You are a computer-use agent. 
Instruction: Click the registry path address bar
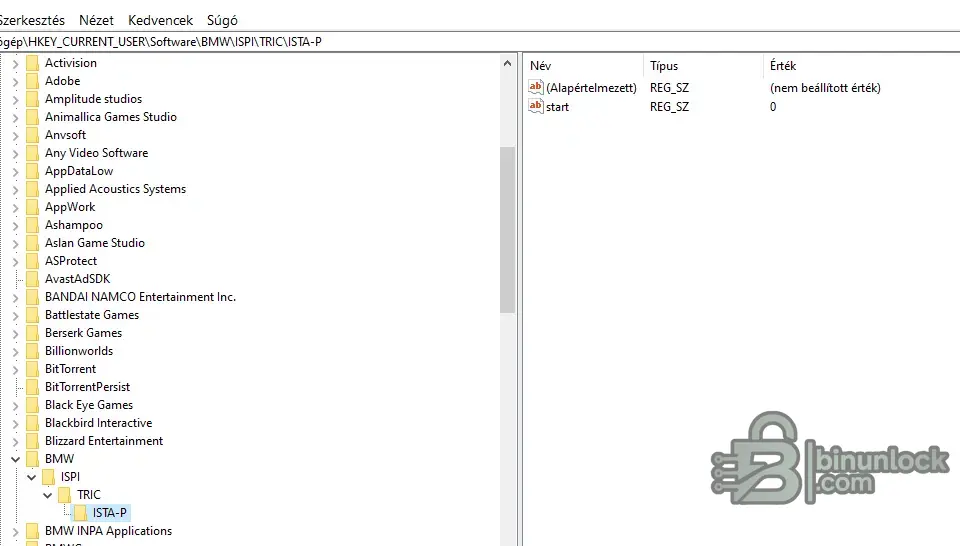tap(400, 42)
